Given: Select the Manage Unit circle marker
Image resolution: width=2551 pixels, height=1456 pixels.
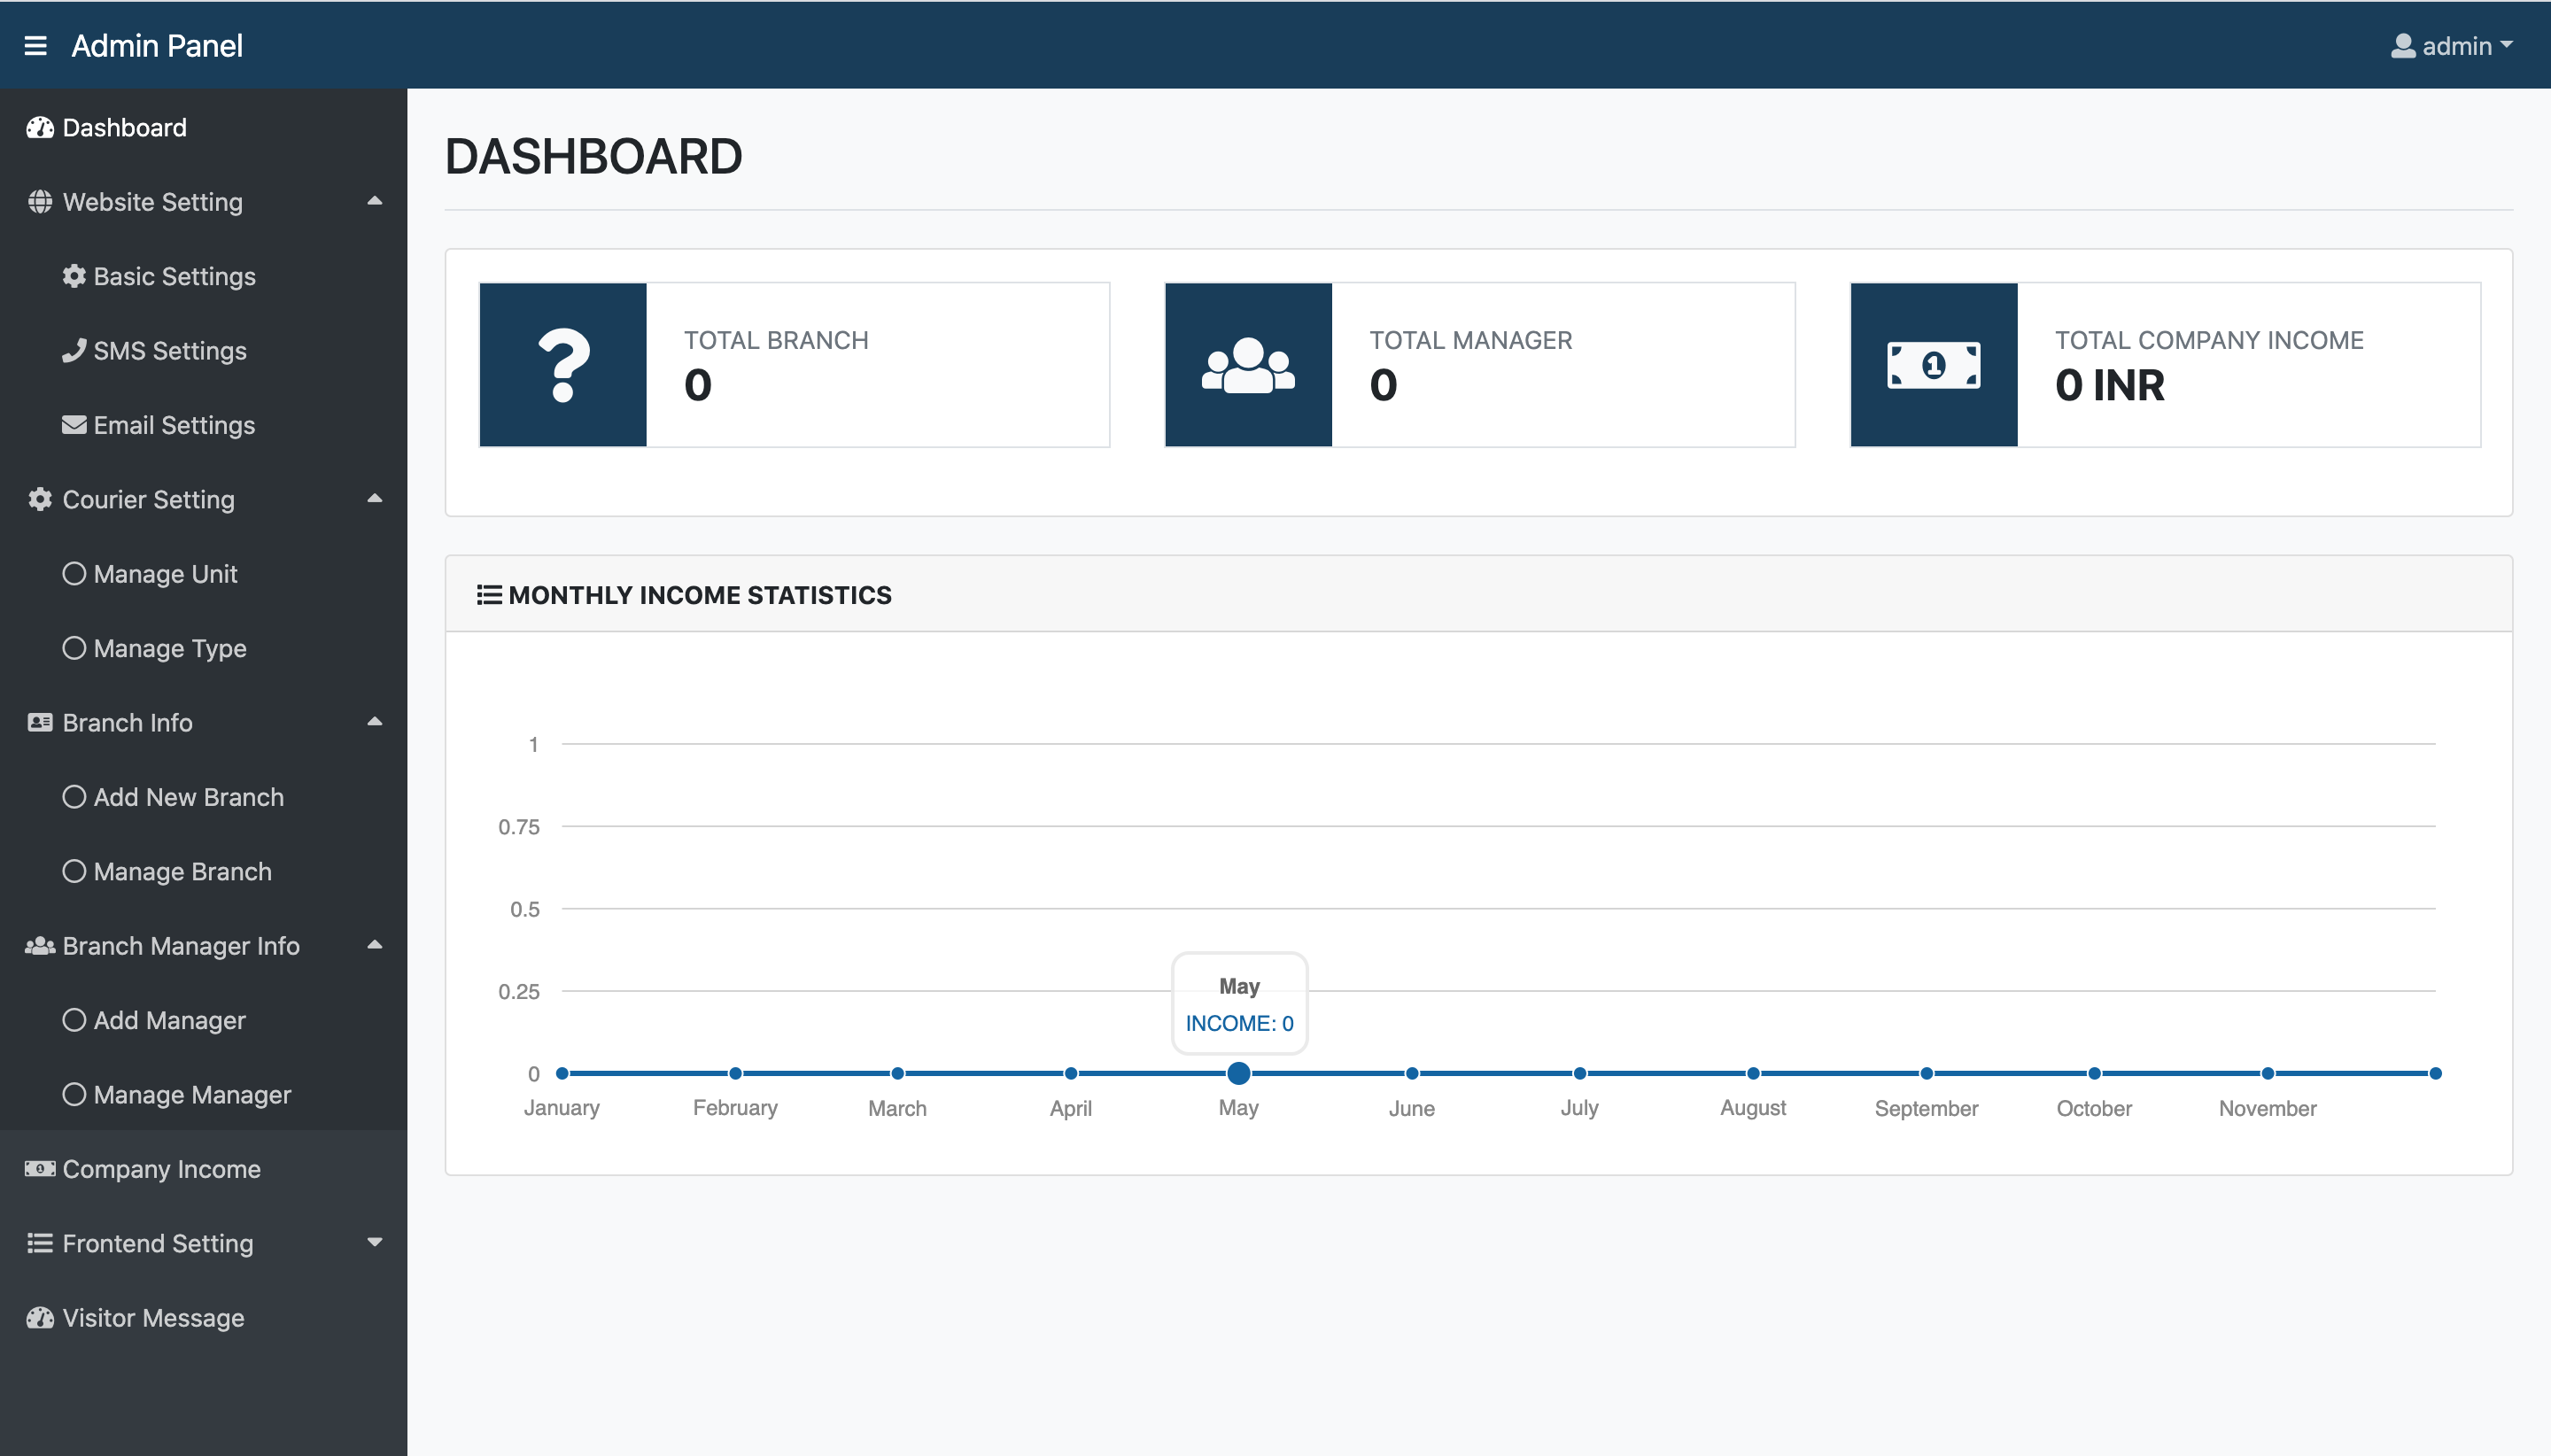Looking at the screenshot, I should click(74, 574).
